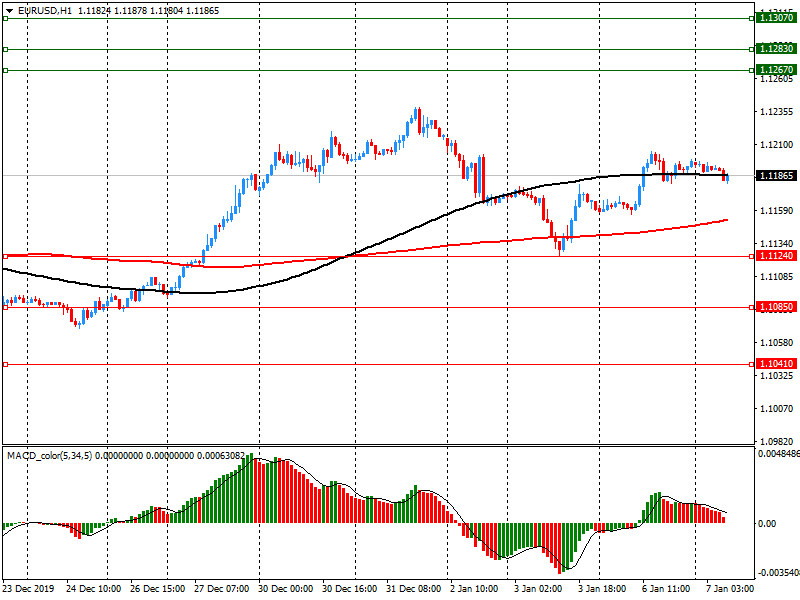Screen dimensions: 800x600
Task: Click the 27 Dec 07:00 time label
Action: click(221, 588)
